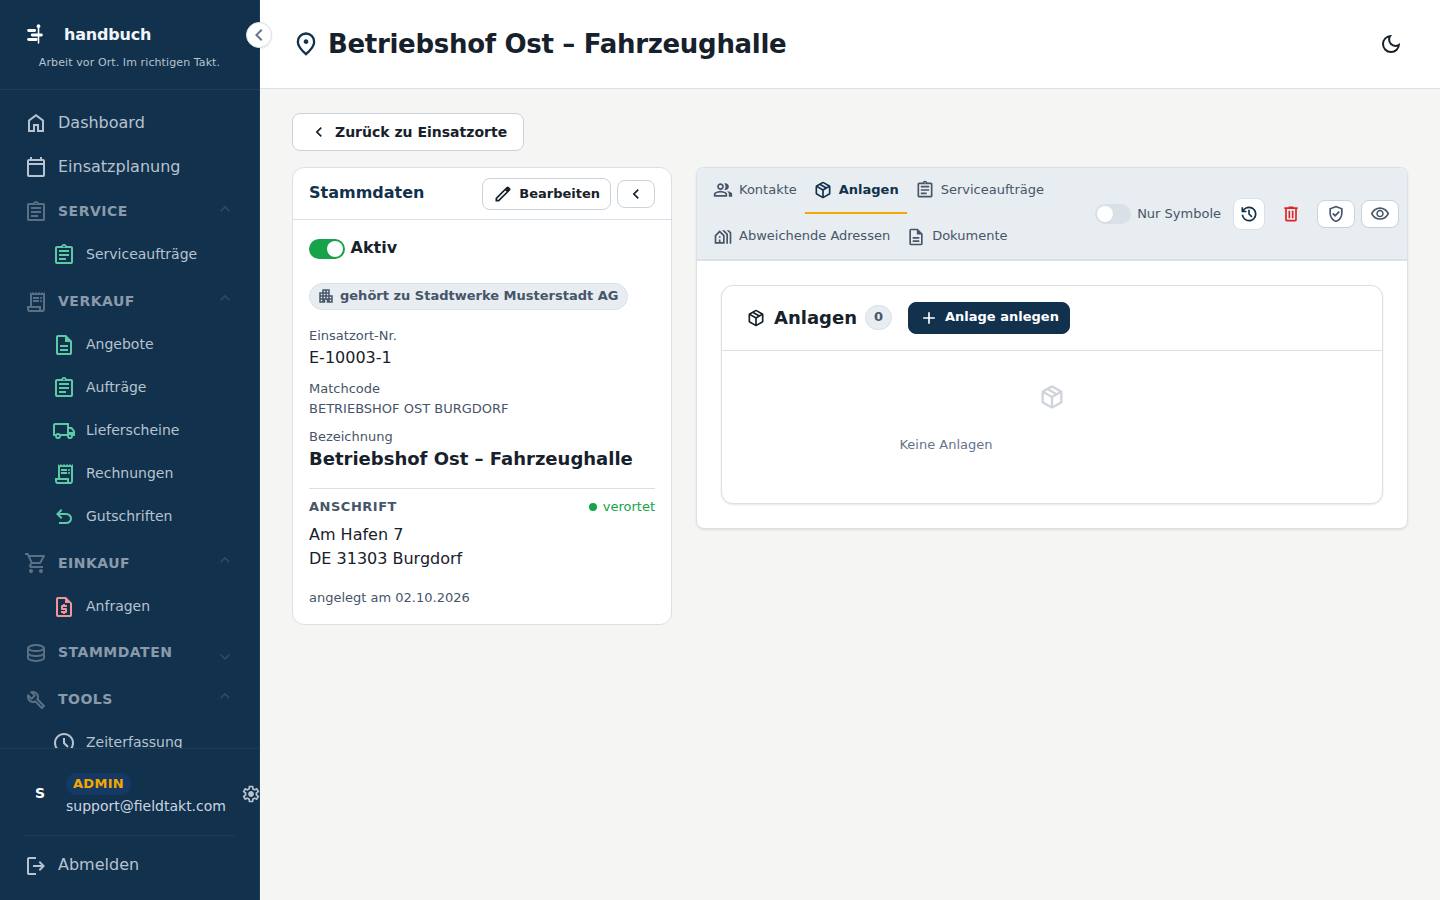Screen dimensions: 1440x900
Task: Open the history clock icon in toolbar
Action: 1249,214
